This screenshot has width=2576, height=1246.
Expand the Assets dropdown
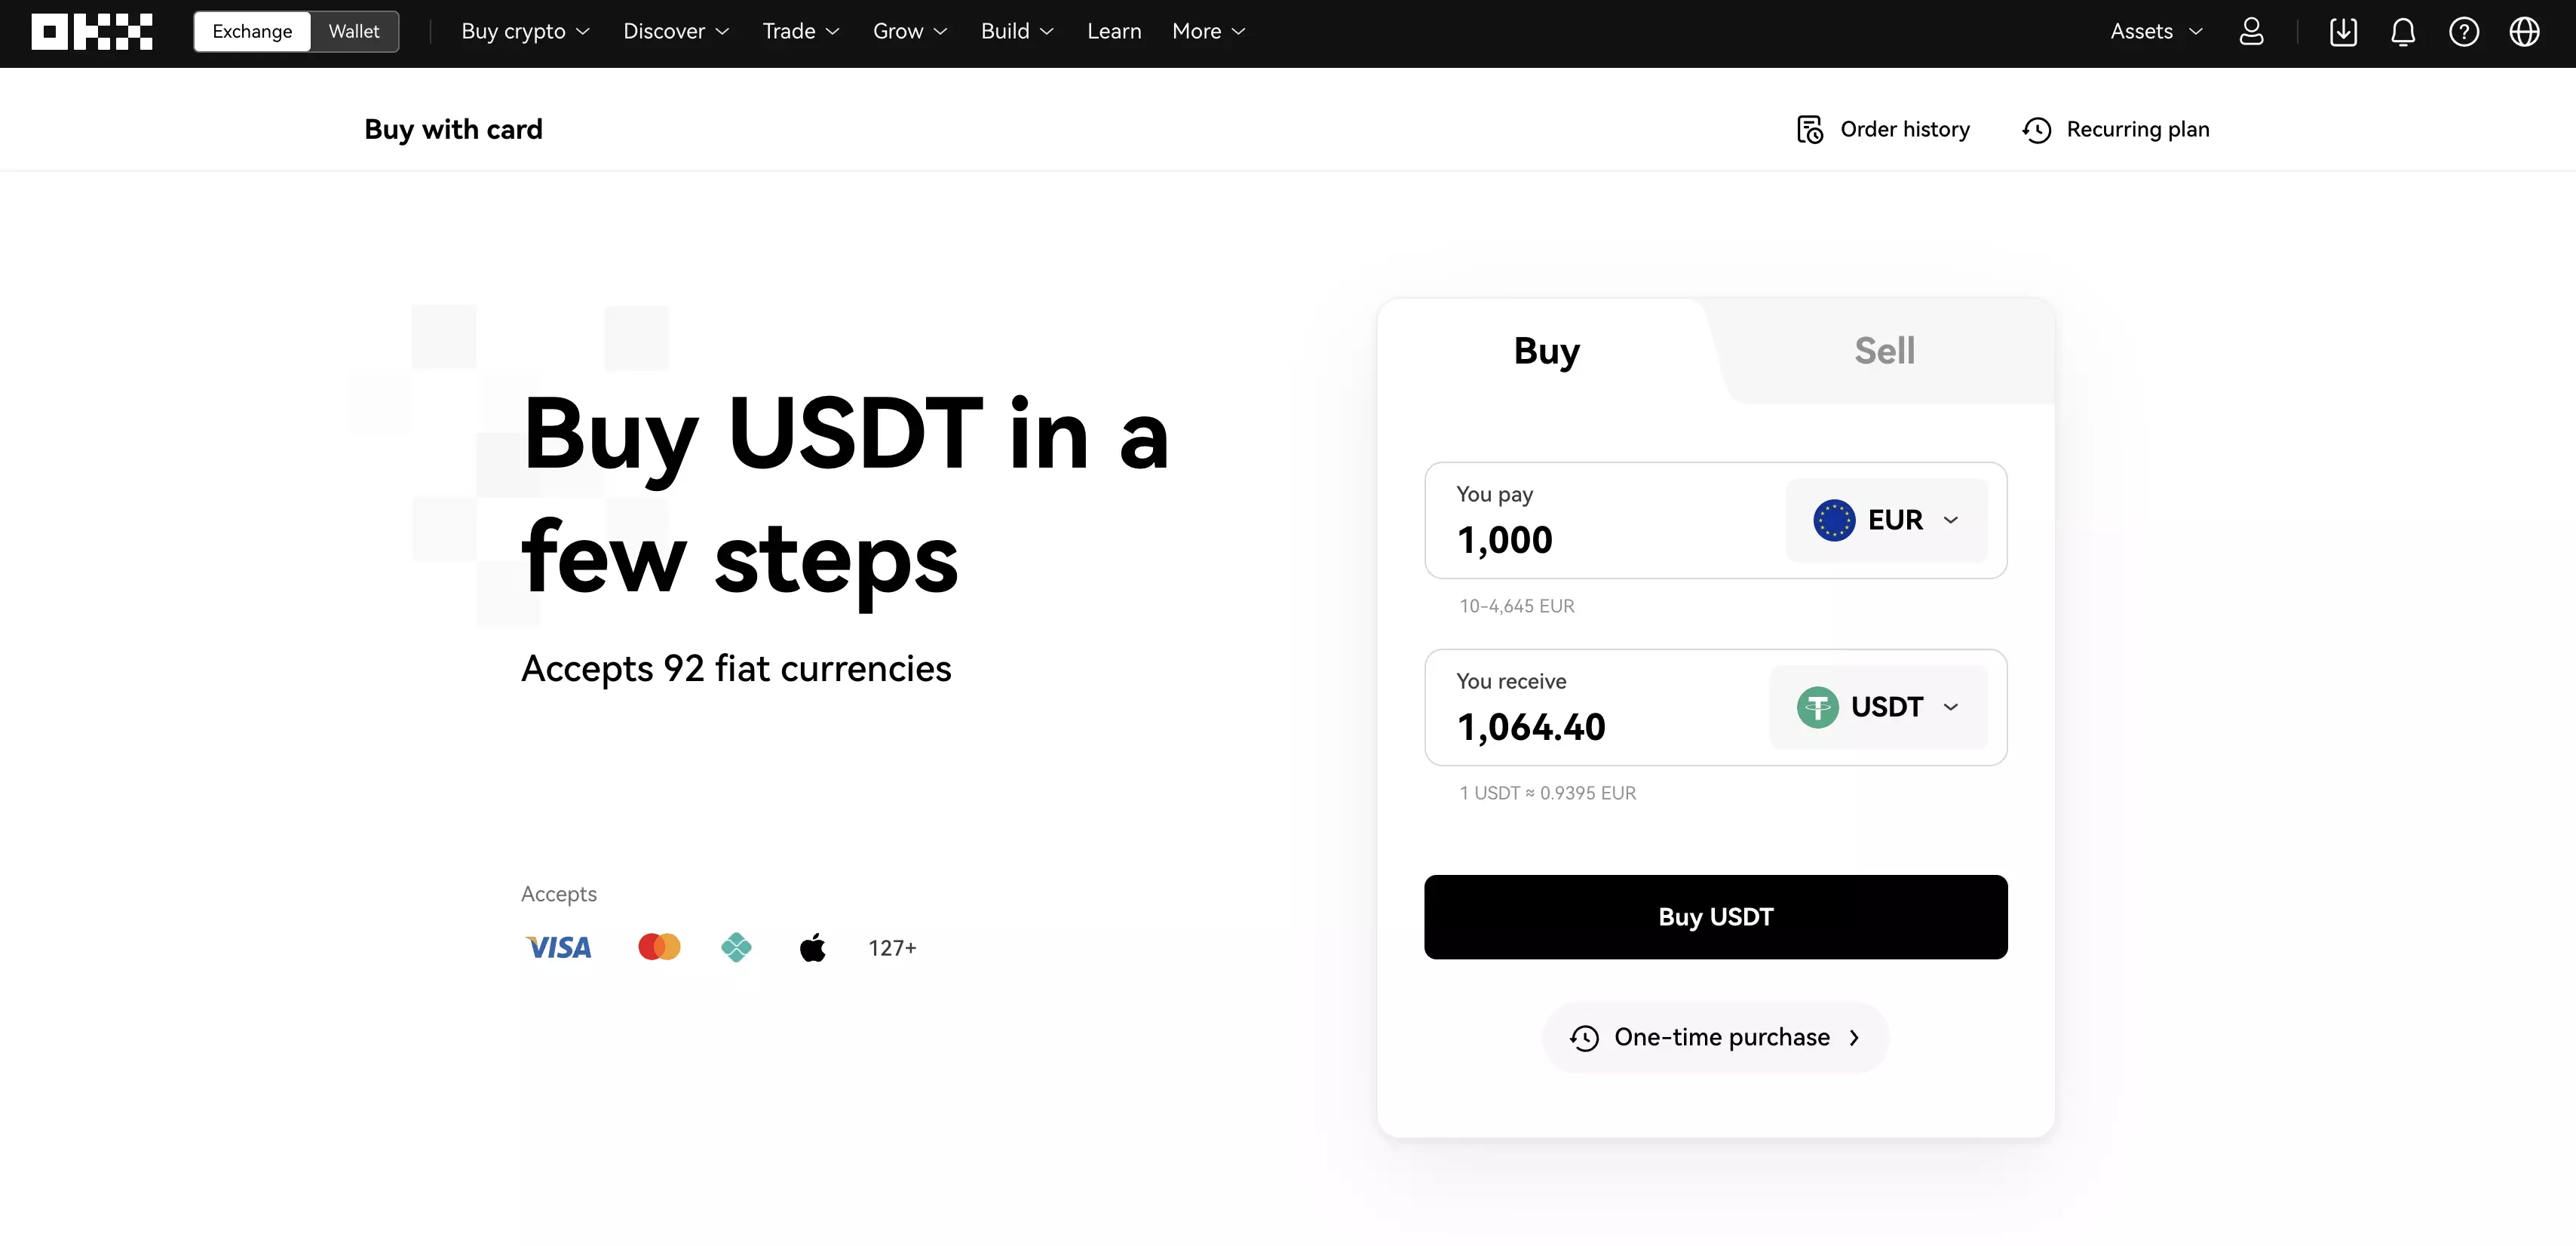click(x=2156, y=32)
